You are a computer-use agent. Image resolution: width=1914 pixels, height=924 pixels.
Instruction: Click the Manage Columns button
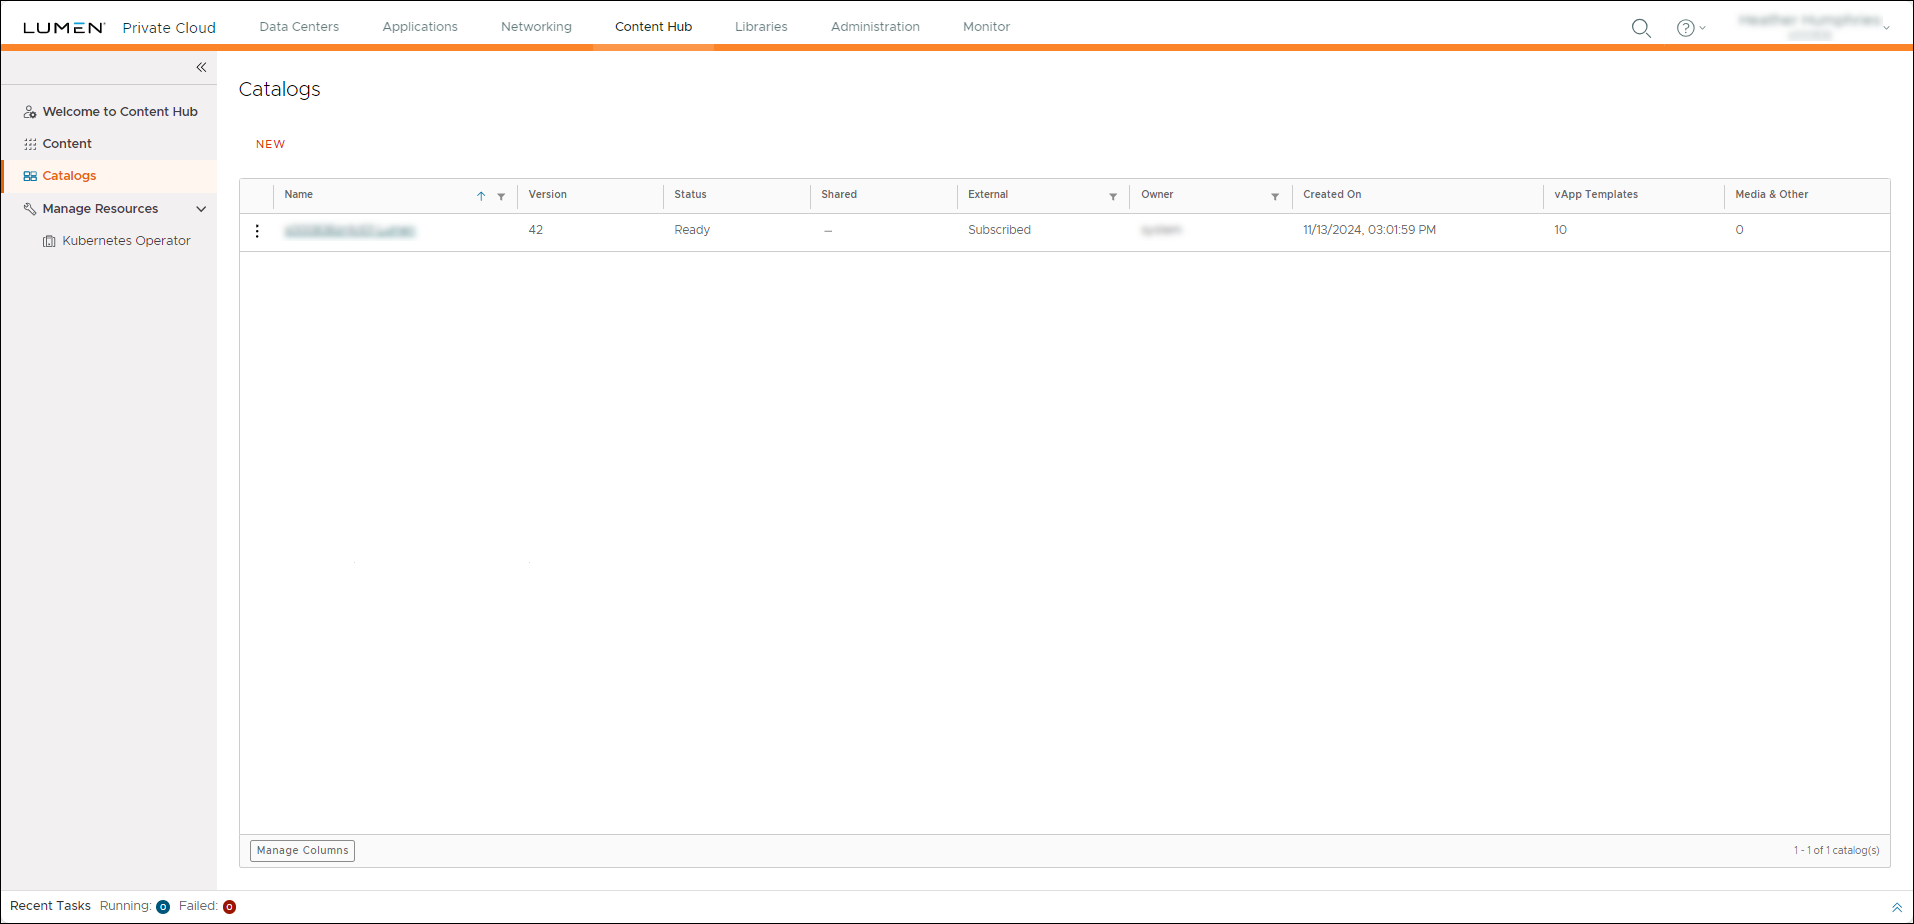click(x=302, y=850)
